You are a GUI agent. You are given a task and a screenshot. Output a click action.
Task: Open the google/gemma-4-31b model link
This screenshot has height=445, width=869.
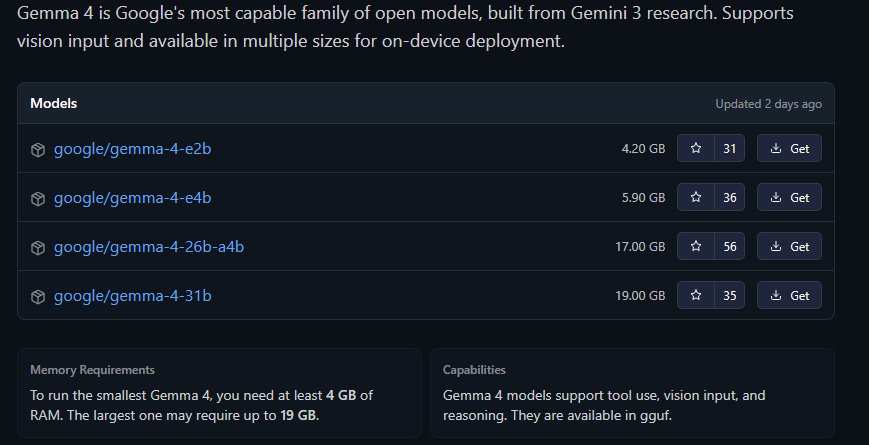point(132,296)
